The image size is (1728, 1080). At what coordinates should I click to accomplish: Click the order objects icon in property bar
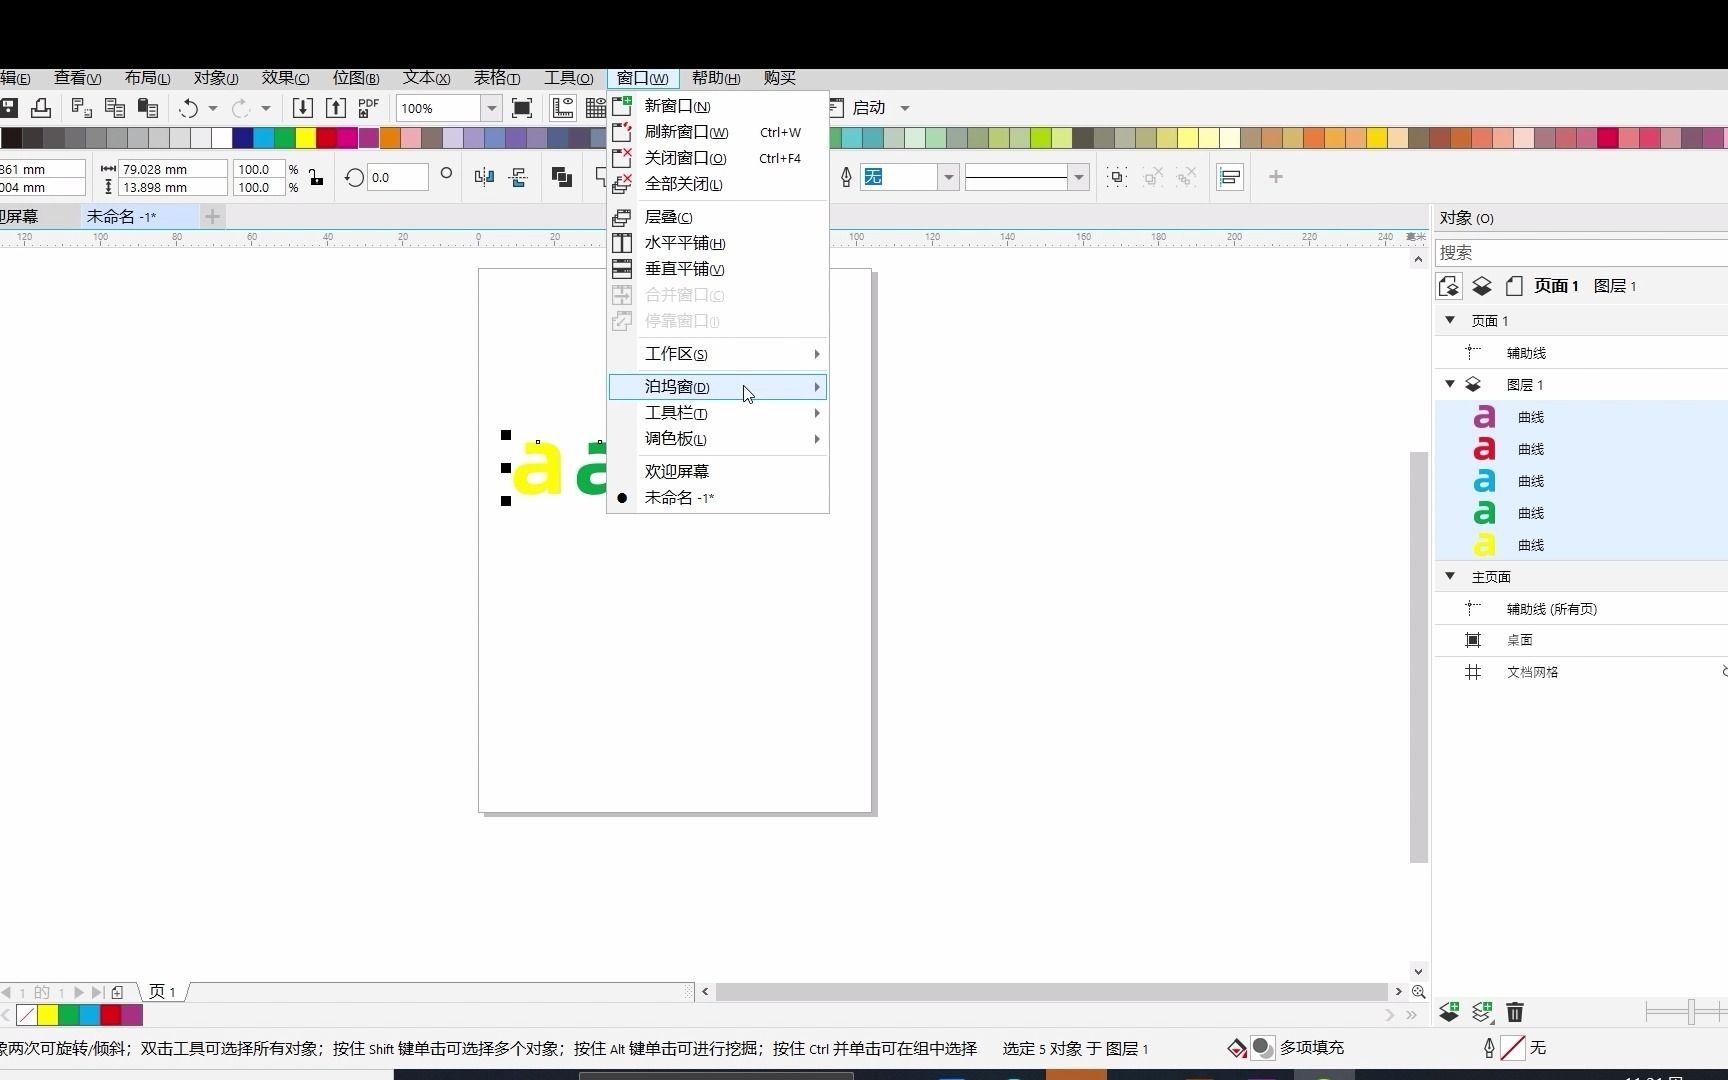coord(562,177)
